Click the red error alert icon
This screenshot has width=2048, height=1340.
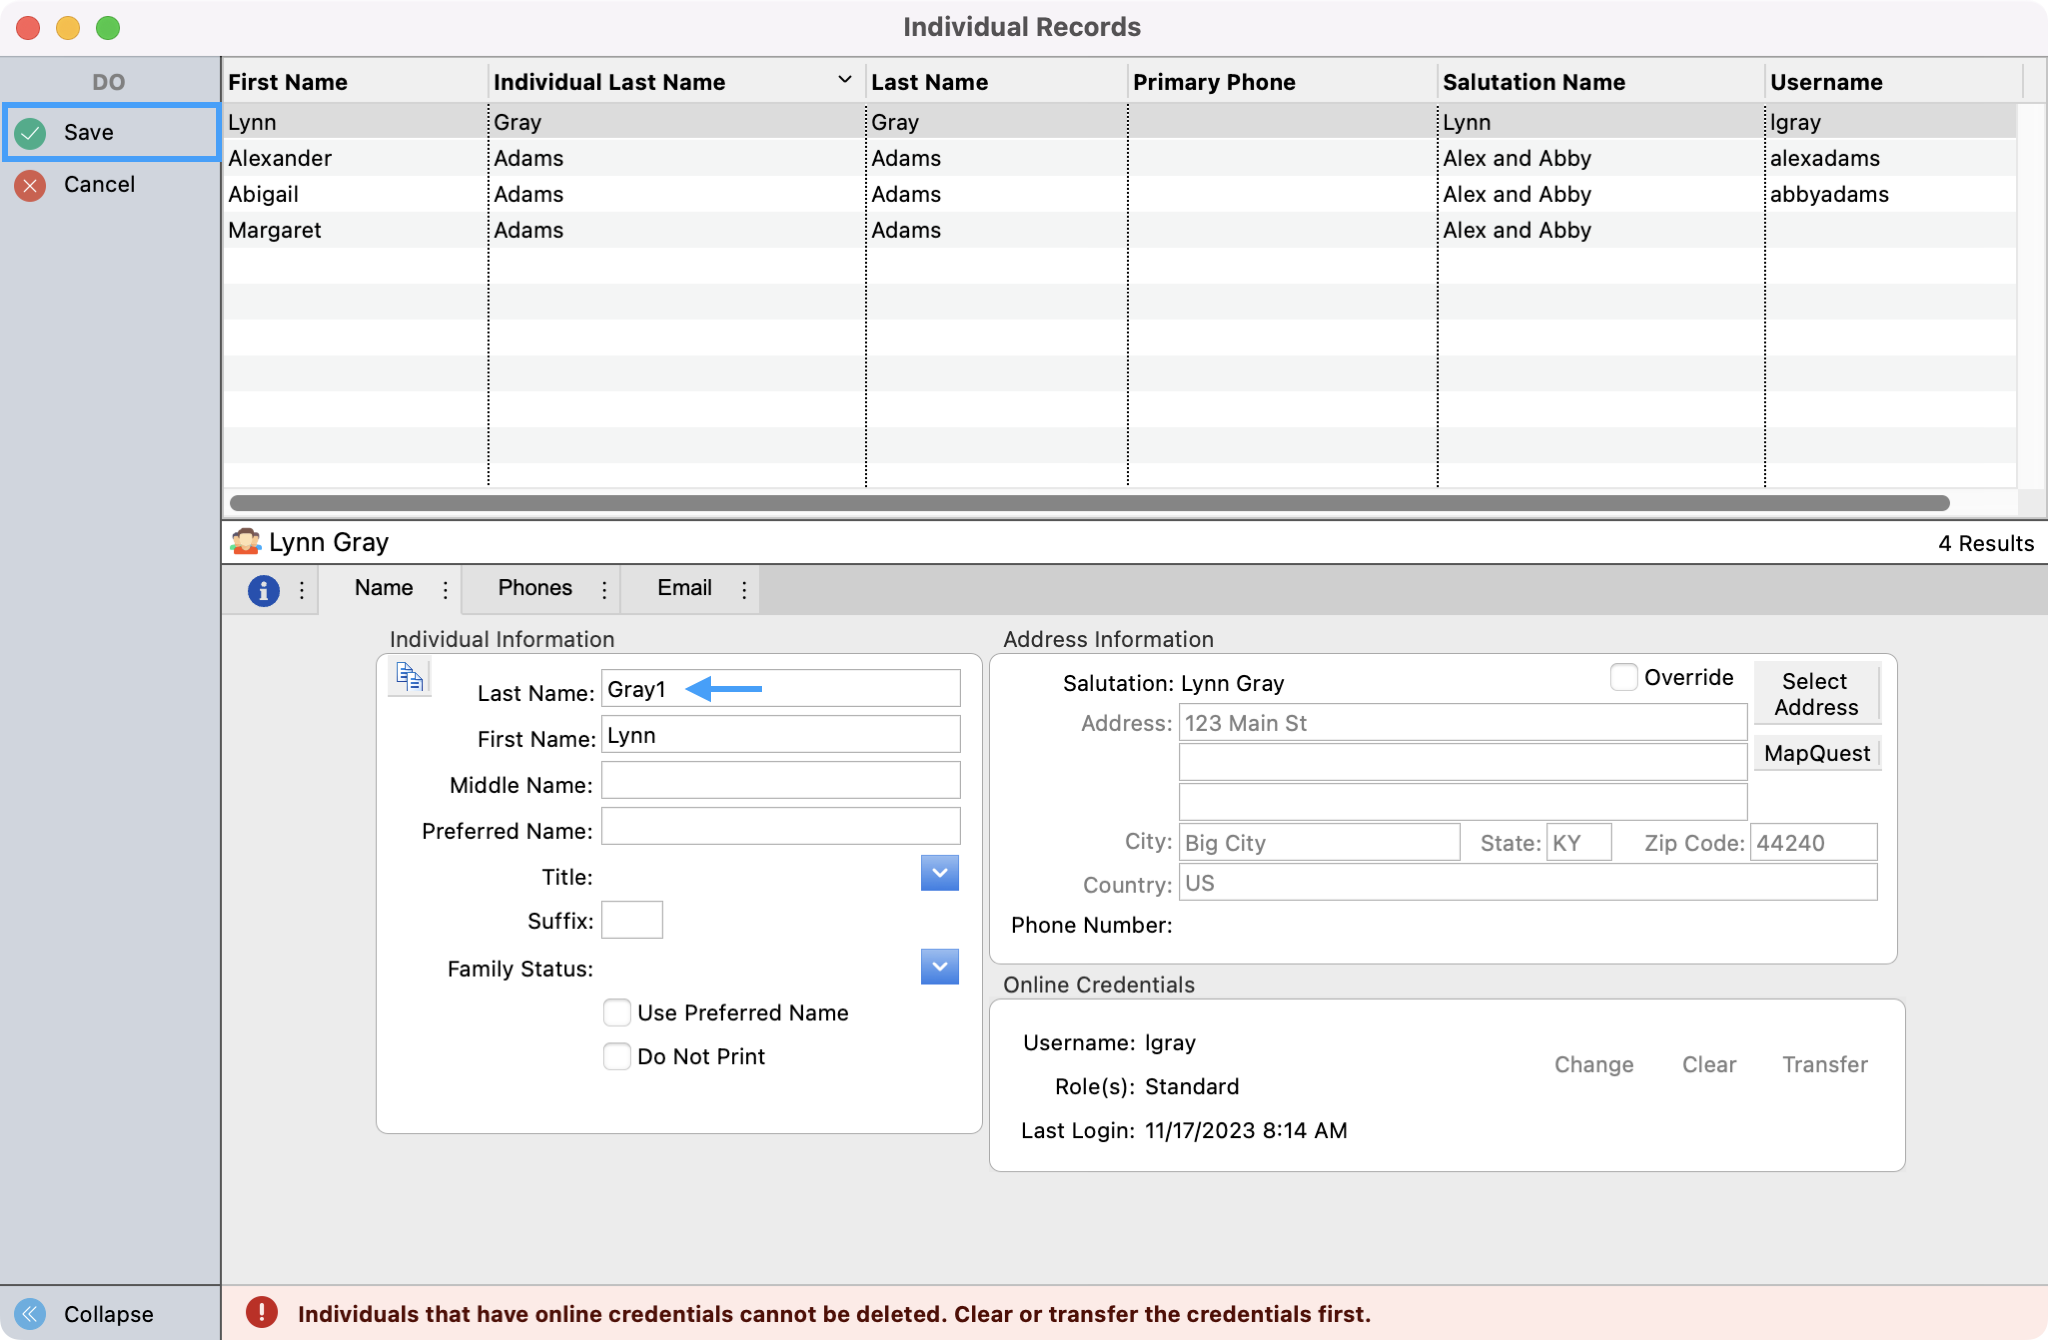point(262,1313)
